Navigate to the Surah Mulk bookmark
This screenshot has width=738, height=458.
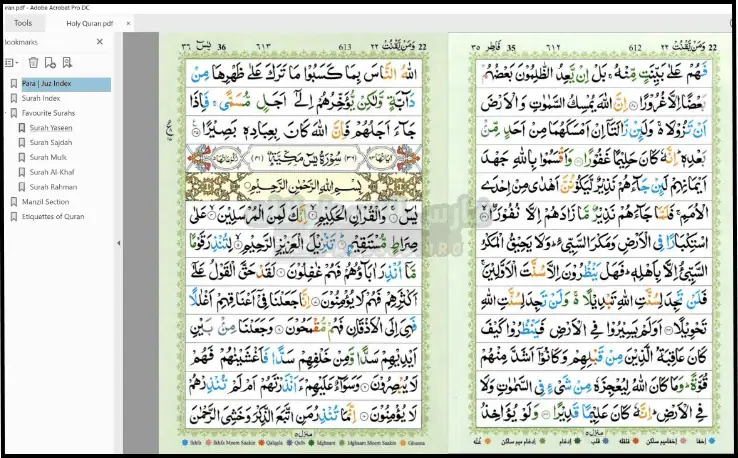point(46,157)
